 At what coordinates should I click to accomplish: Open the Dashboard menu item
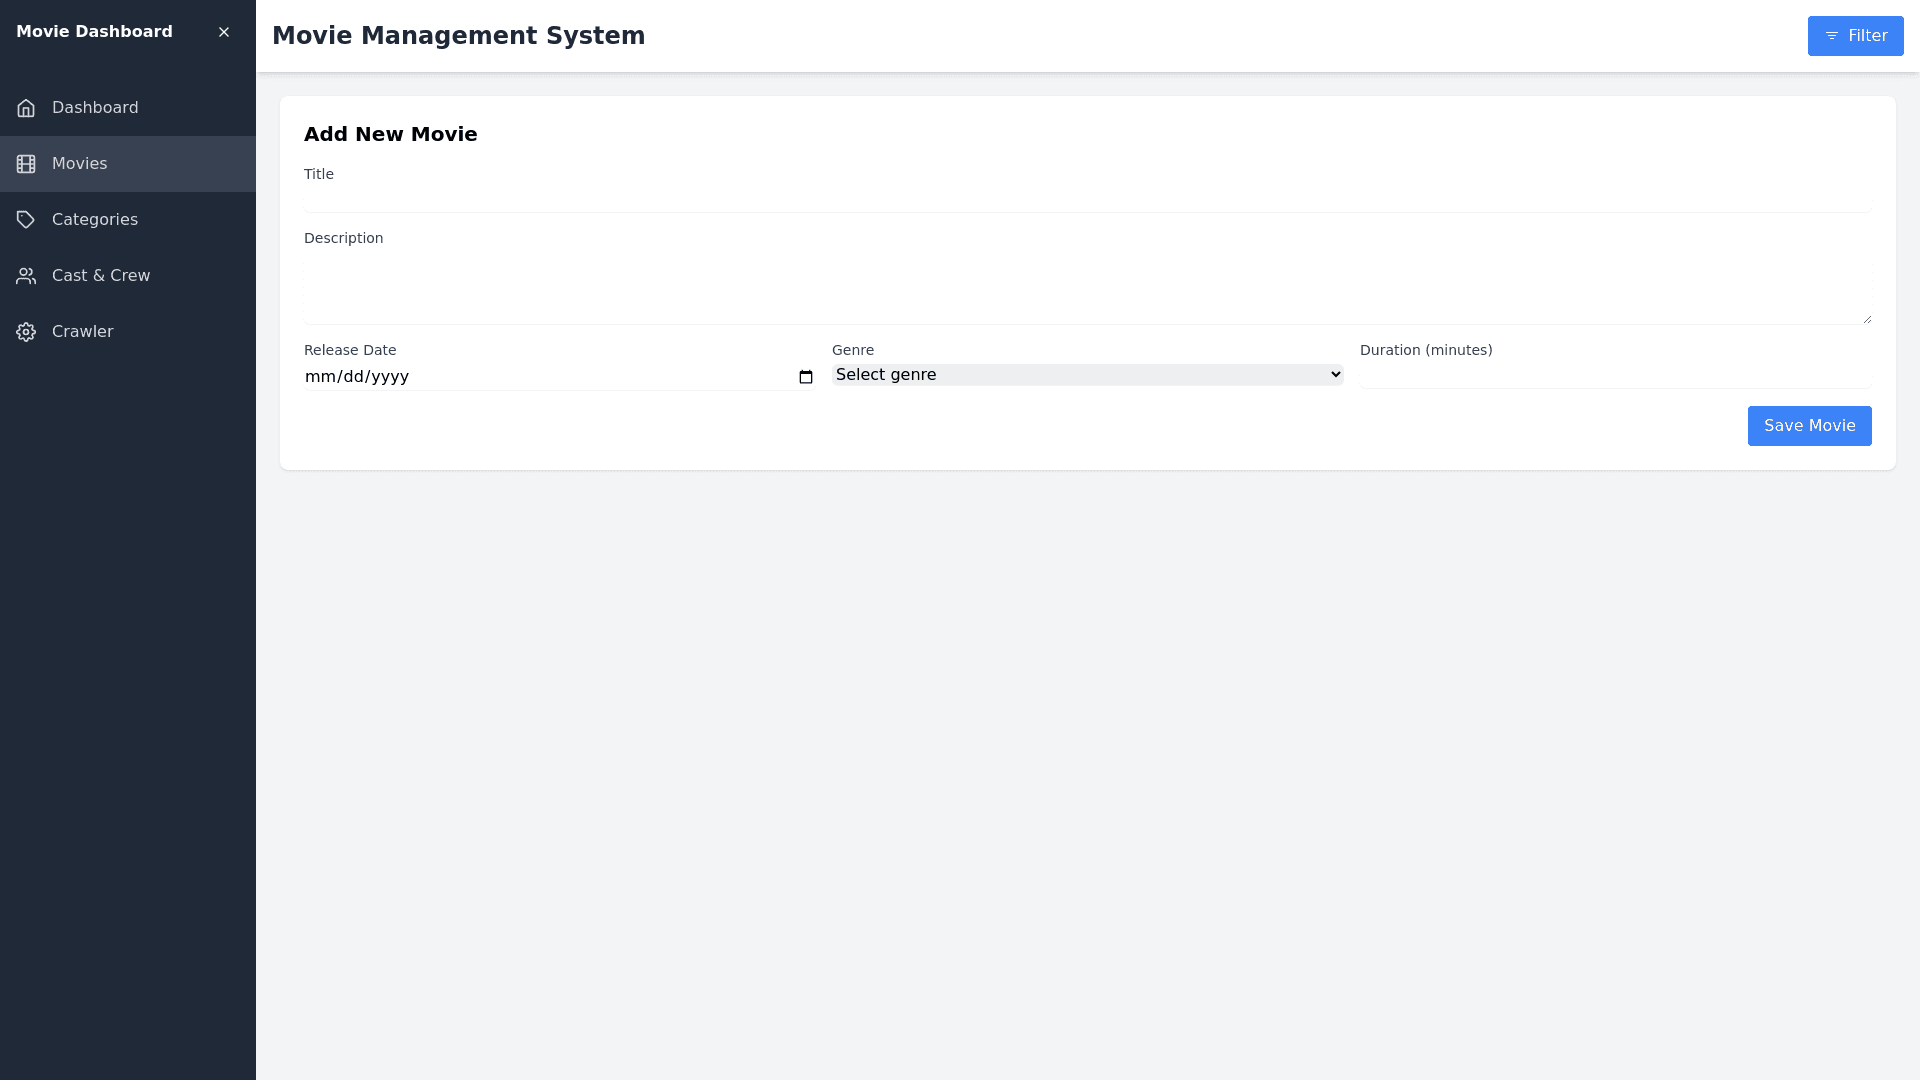click(x=95, y=108)
